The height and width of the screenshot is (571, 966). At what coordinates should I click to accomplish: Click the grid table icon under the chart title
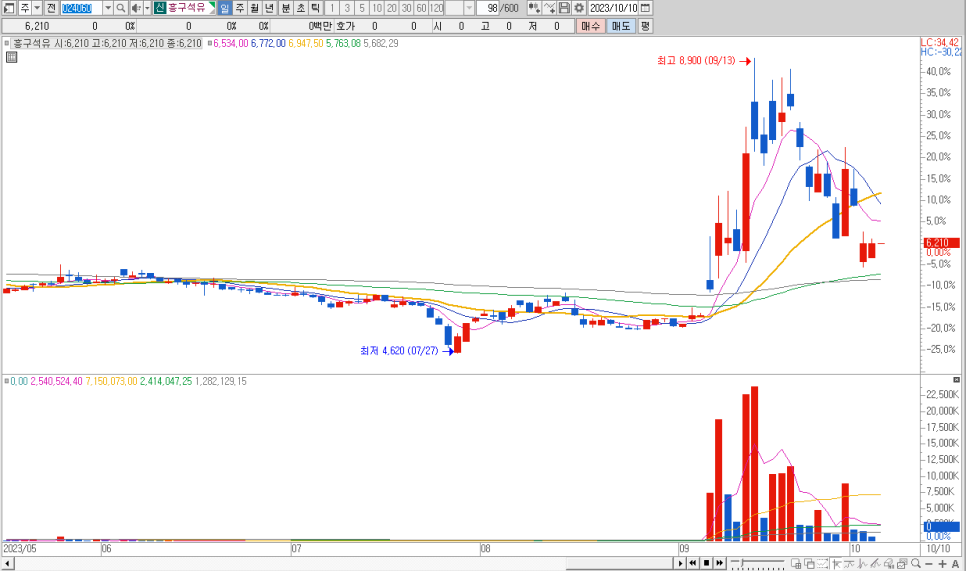point(11,57)
